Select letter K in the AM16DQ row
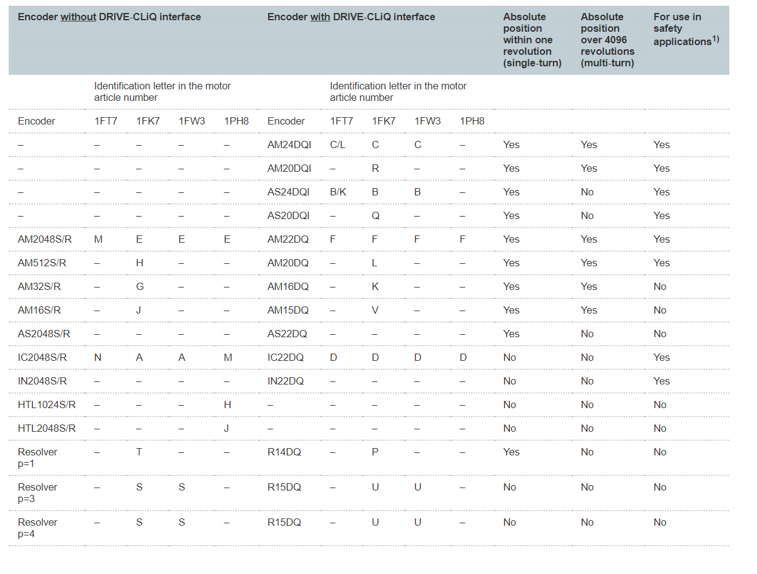The image size is (757, 574). pyautogui.click(x=375, y=287)
